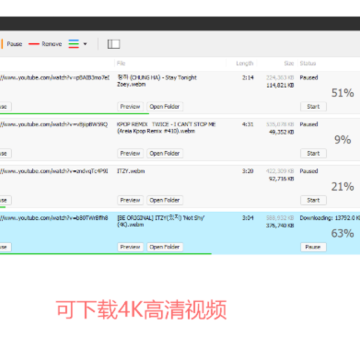Click the 3:04 length value

[x=248, y=218]
